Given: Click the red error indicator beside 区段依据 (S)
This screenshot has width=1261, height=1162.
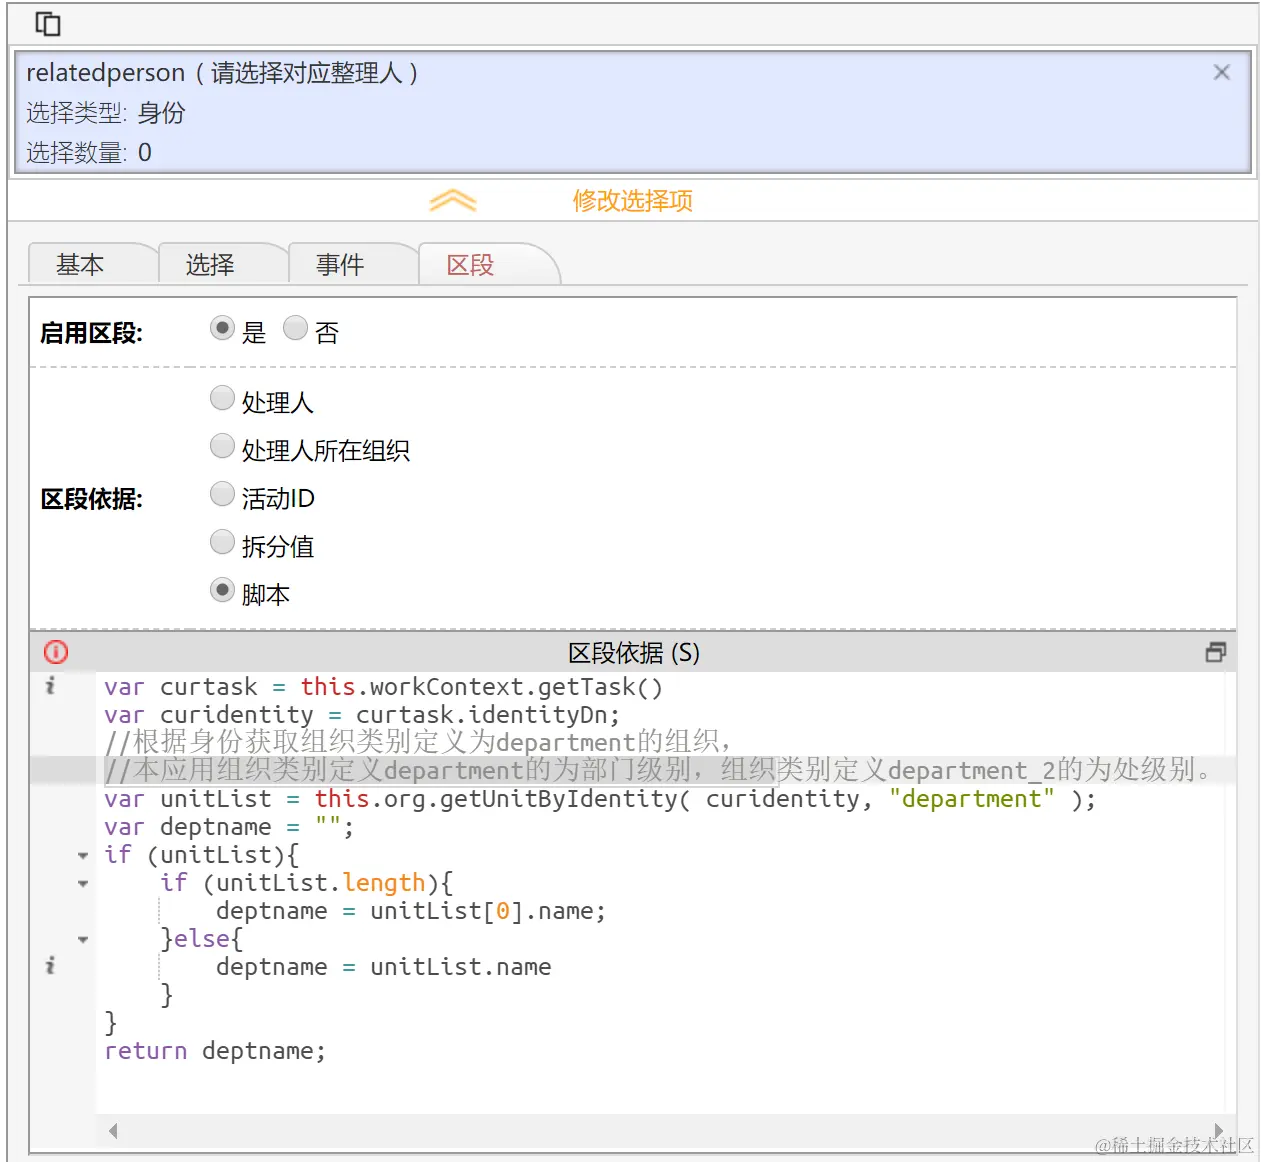Looking at the screenshot, I should coord(55,652).
